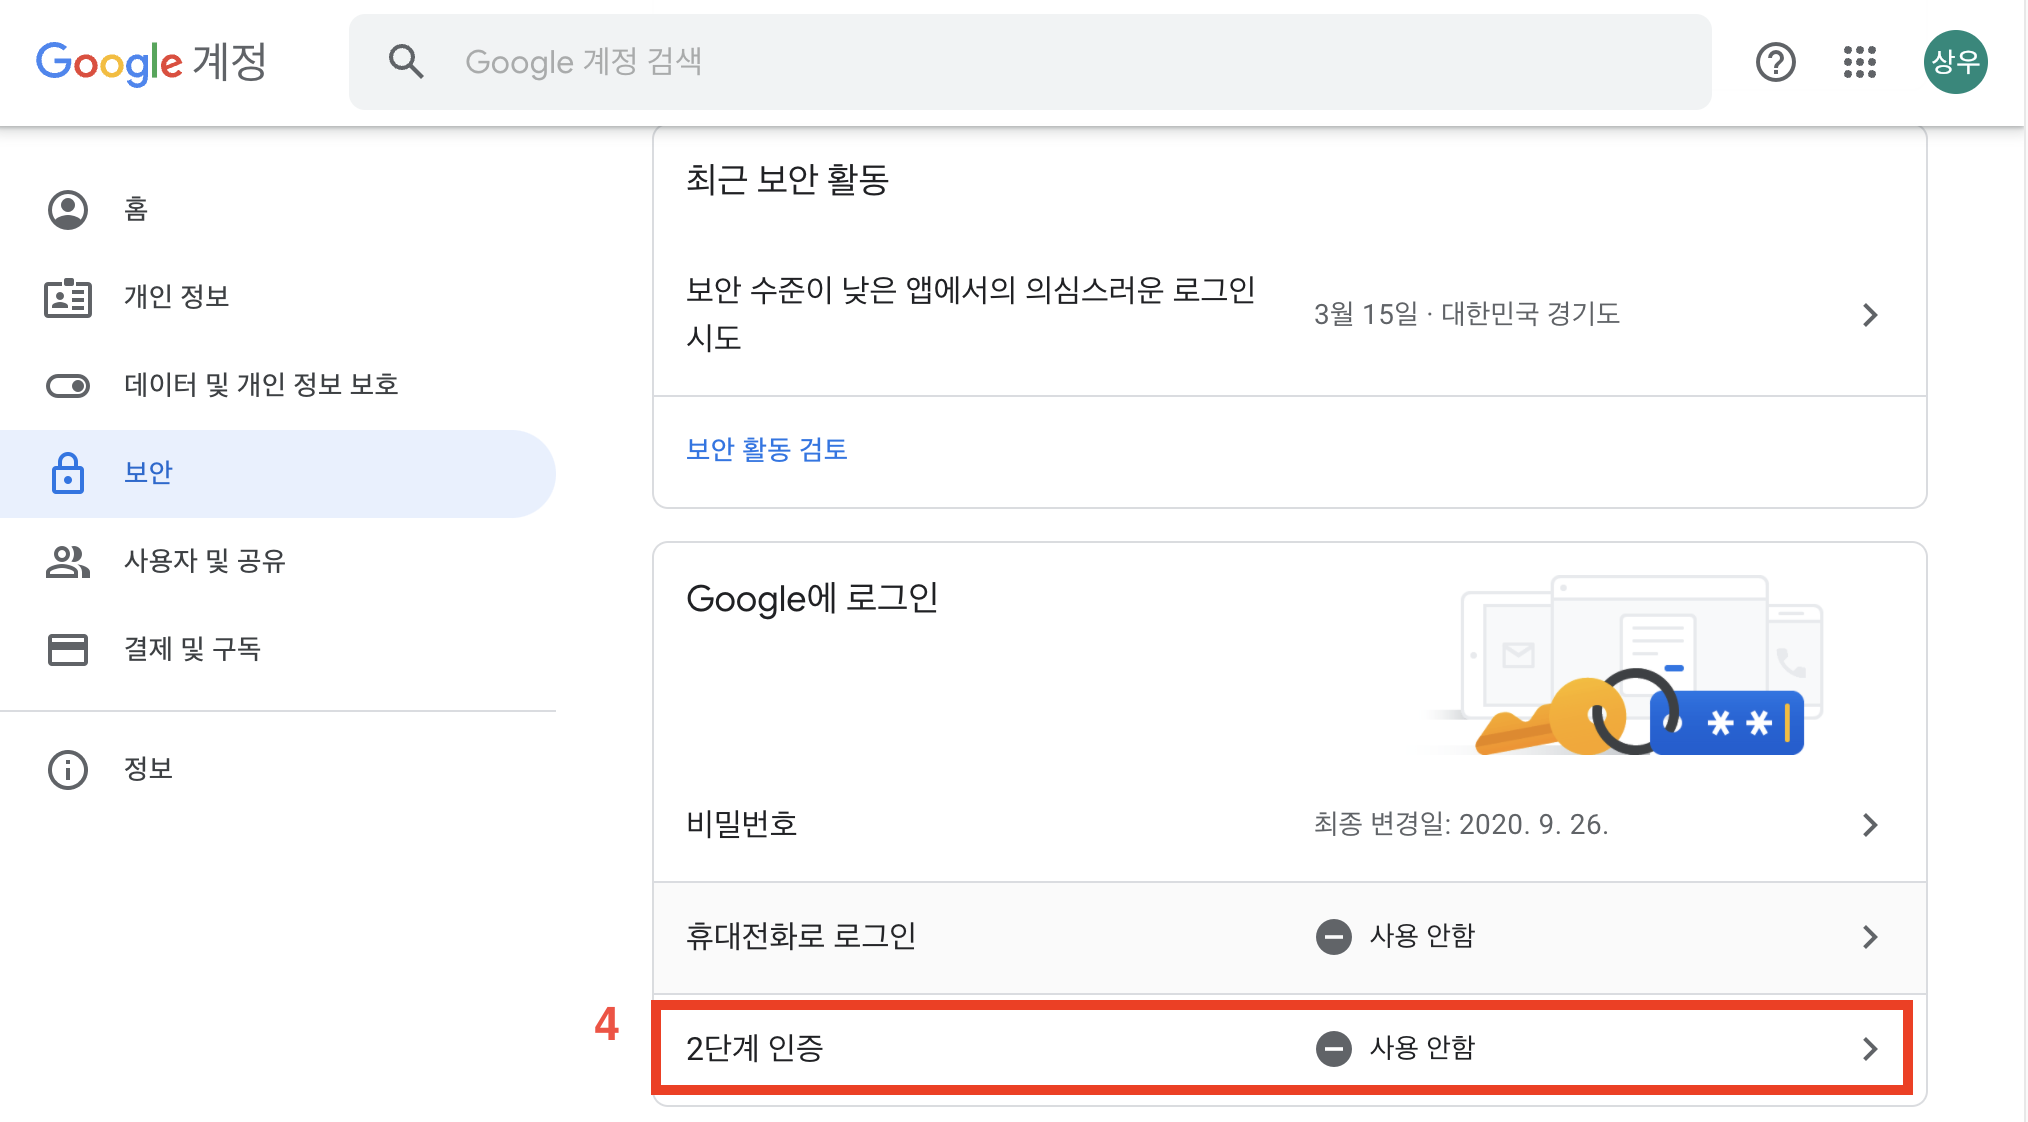The height and width of the screenshot is (1122, 2028).
Task: Expand the 휴대전화로 로그인 row chevron
Action: pyautogui.click(x=1869, y=937)
